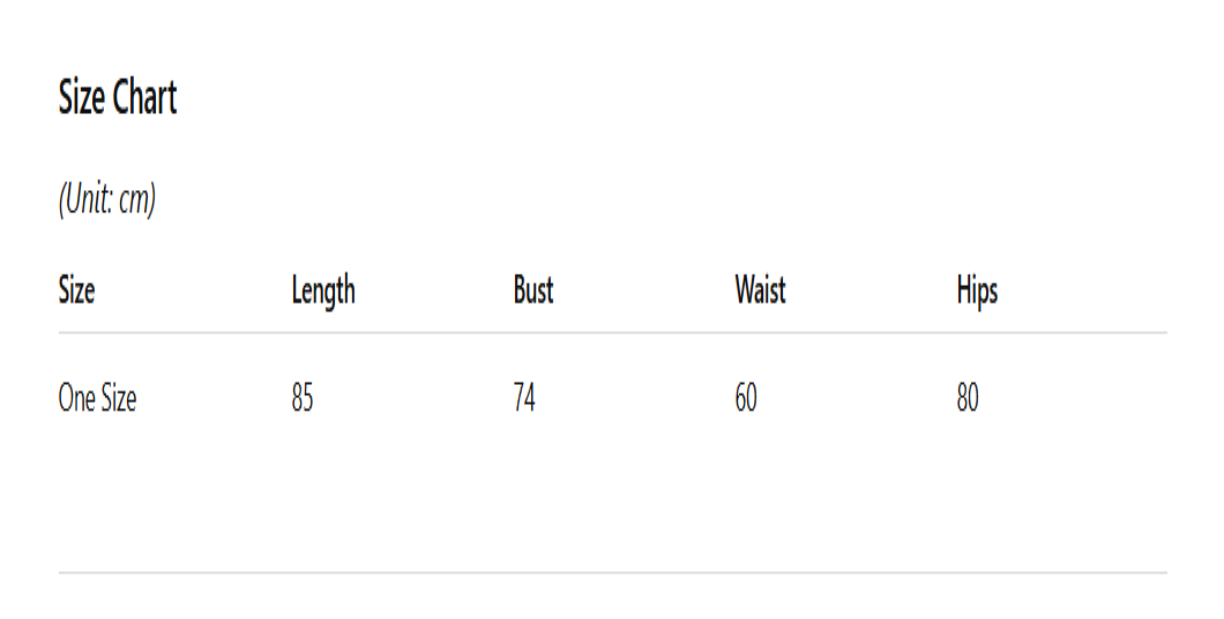The width and height of the screenshot is (1224, 619).
Task: Click the divider line under the header row
Action: (612, 332)
